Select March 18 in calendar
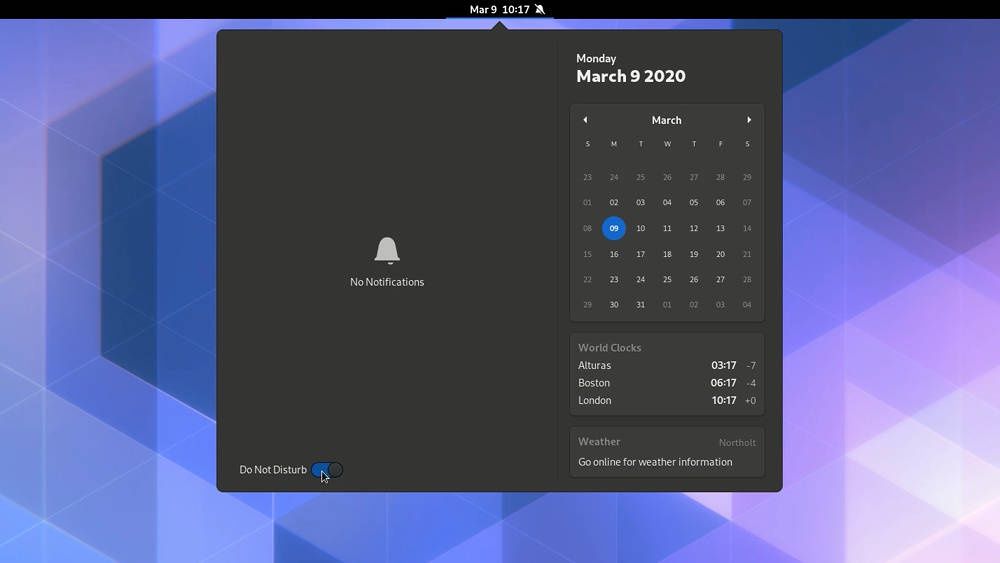 pos(667,254)
